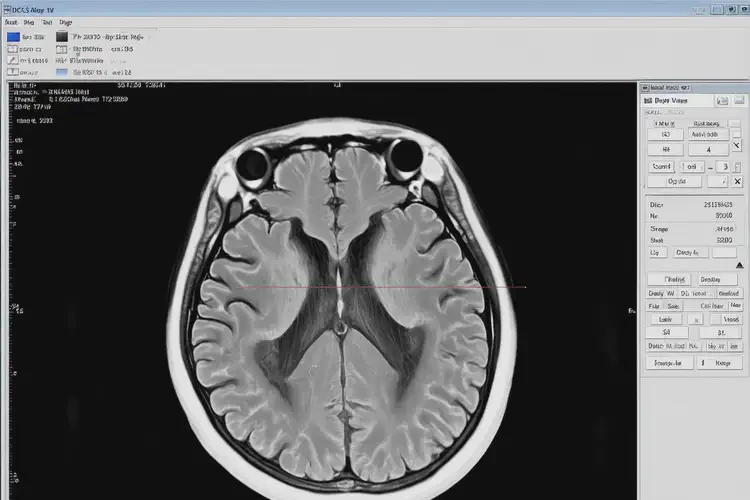Click the upper X icon in the side panel

[x=737, y=146]
